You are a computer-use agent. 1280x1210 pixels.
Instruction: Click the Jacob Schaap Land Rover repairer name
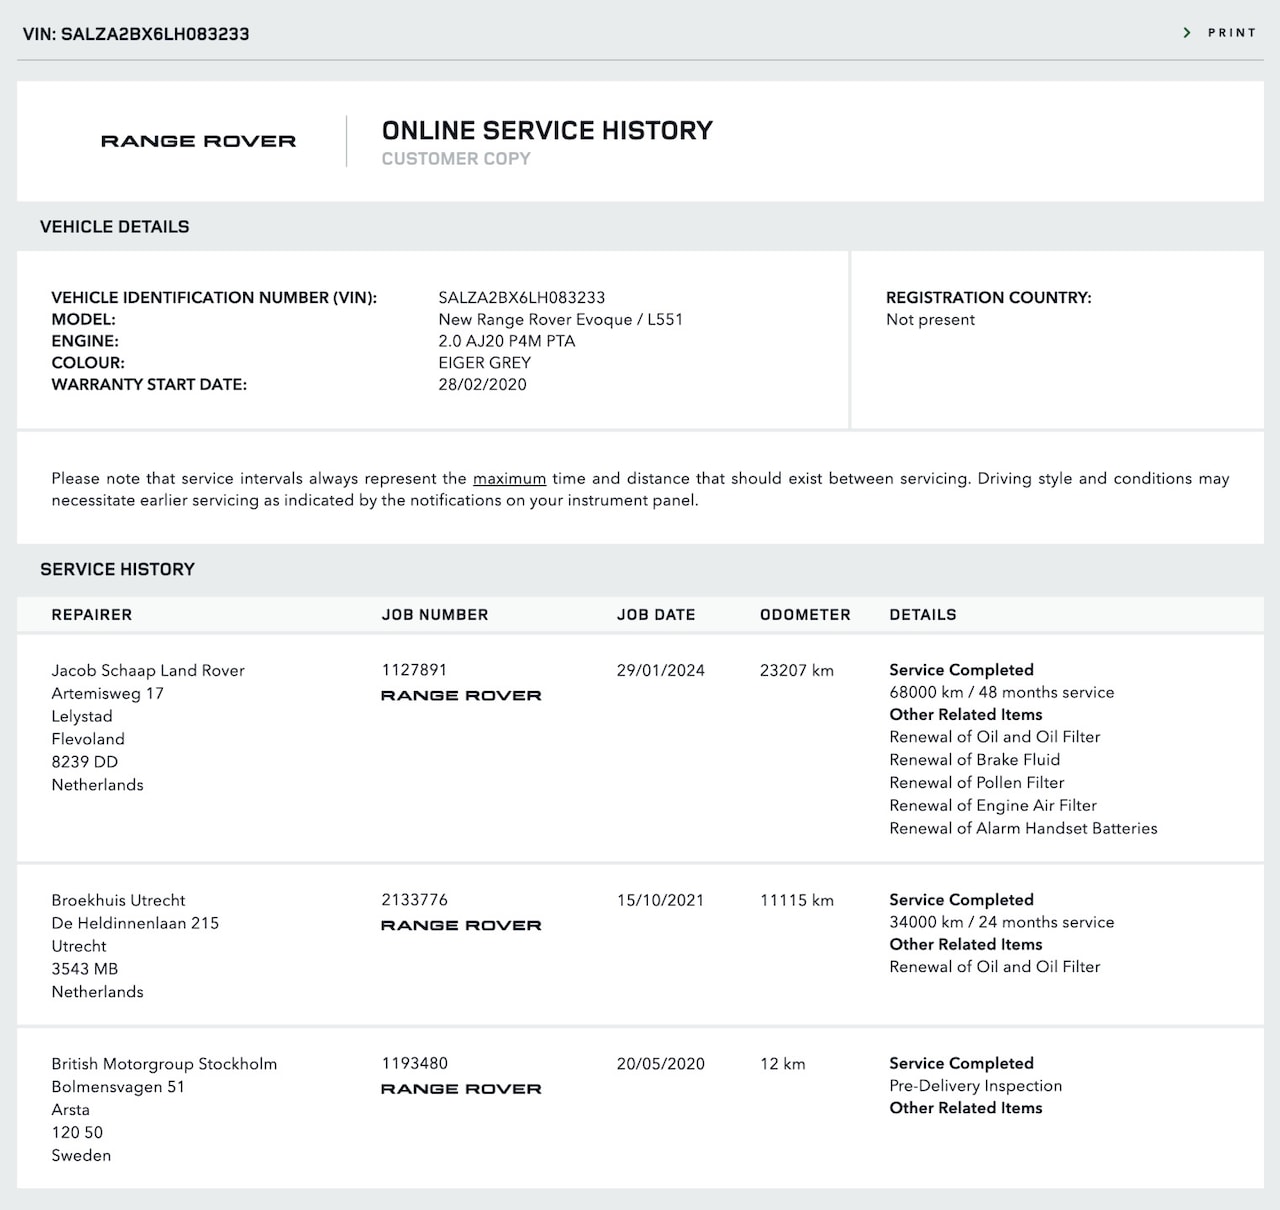tap(148, 670)
